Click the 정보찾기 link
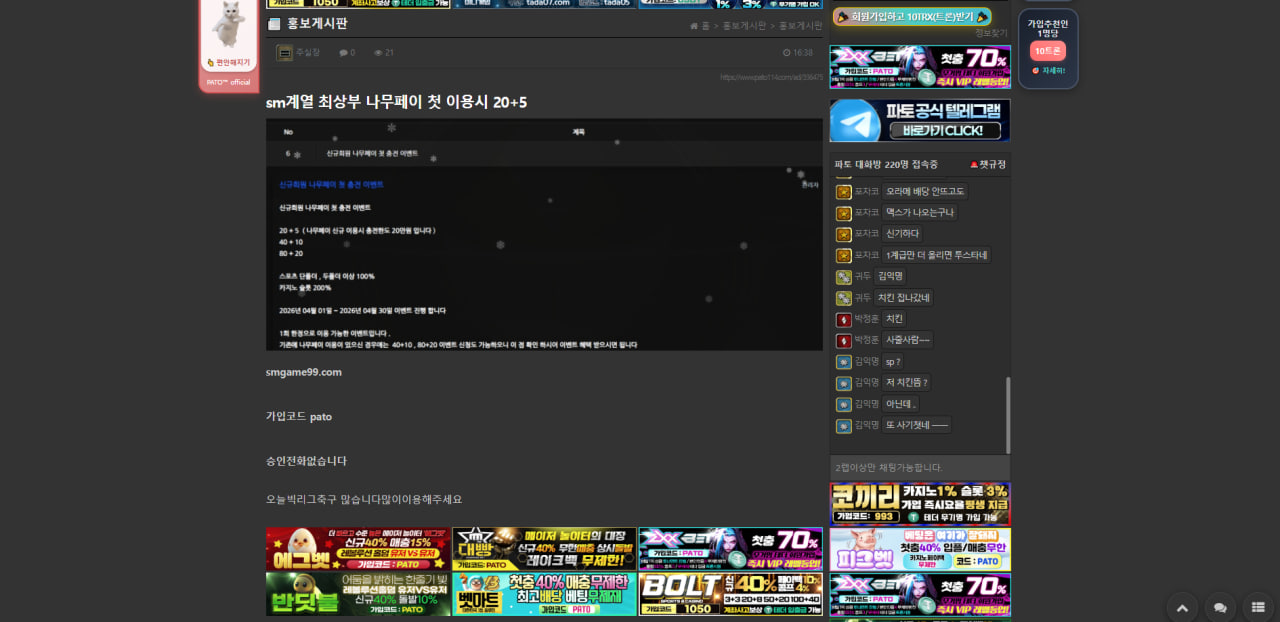The width and height of the screenshot is (1280, 622). (x=991, y=33)
